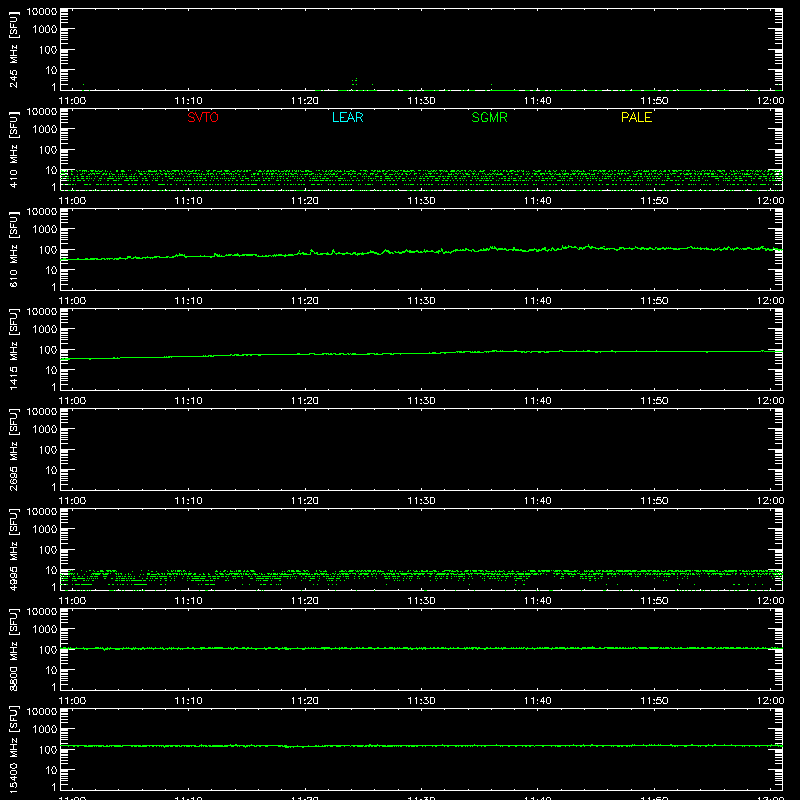Click the 1000 tick label on 410 MHz axis
This screenshot has height=800, width=800.
(45, 130)
